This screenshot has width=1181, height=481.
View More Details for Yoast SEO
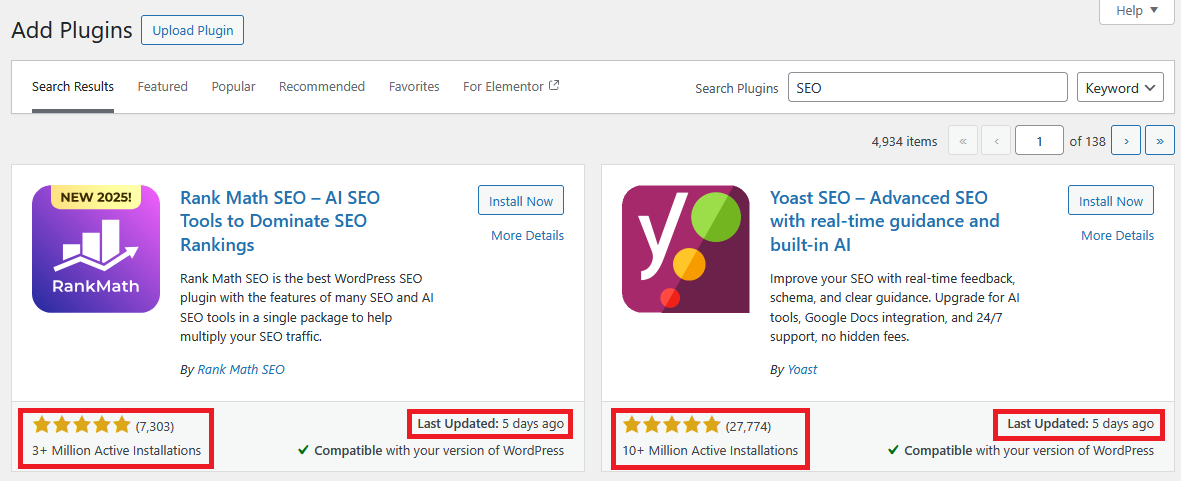point(1117,236)
